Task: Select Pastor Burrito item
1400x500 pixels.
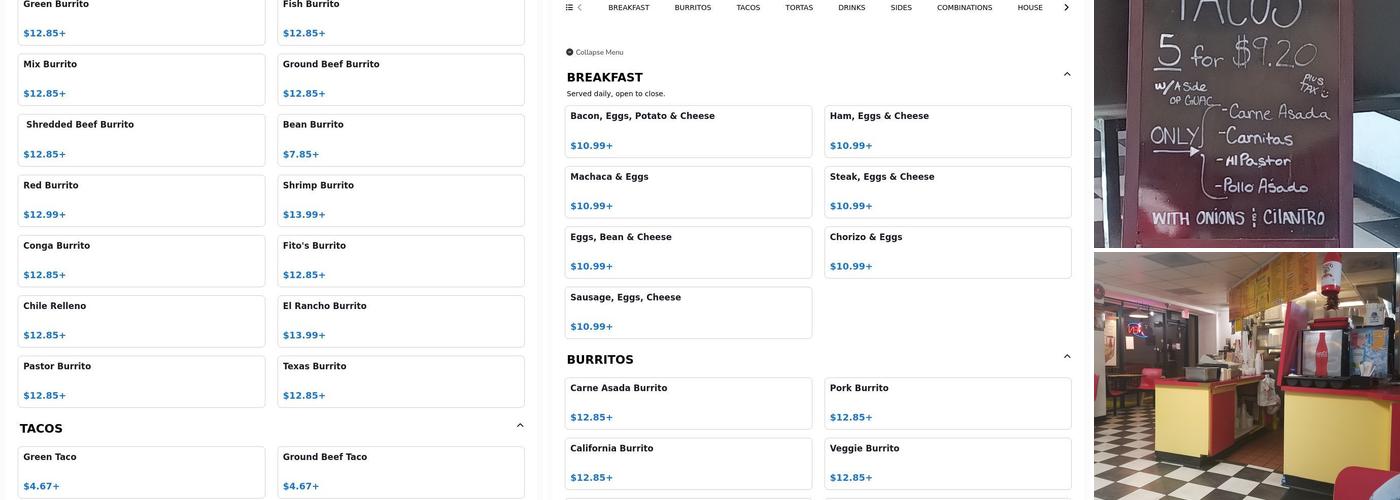Action: 141,382
